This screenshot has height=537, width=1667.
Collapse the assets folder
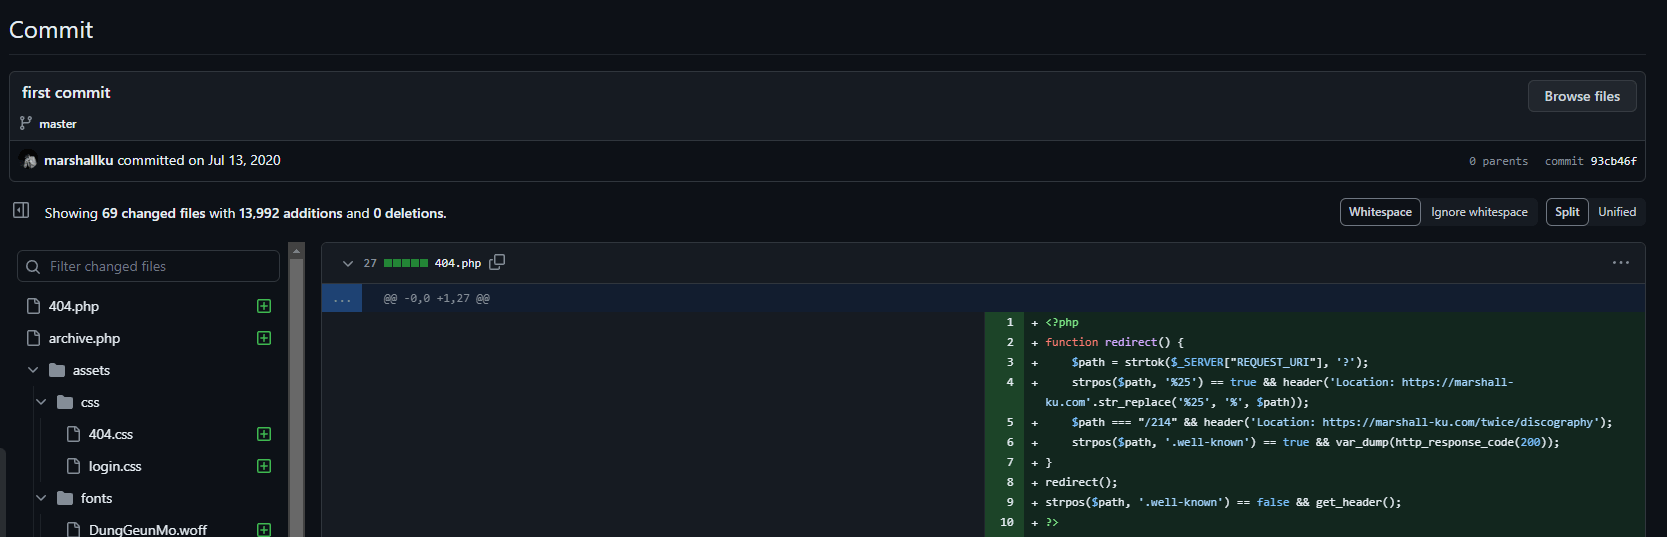pos(33,370)
